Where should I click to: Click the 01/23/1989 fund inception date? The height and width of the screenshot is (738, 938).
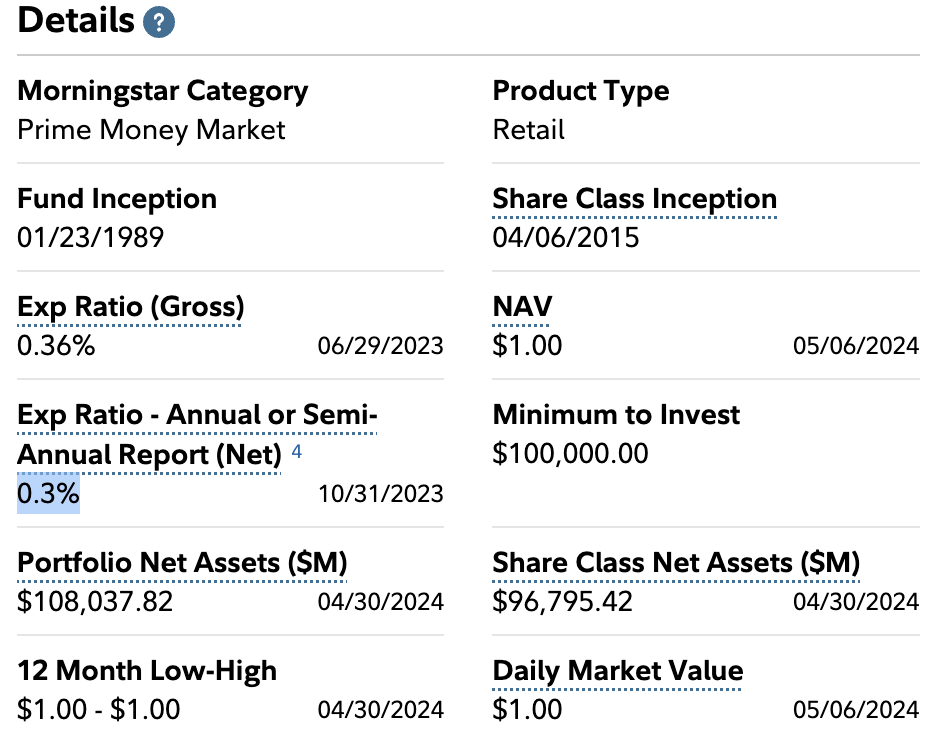pos(90,238)
